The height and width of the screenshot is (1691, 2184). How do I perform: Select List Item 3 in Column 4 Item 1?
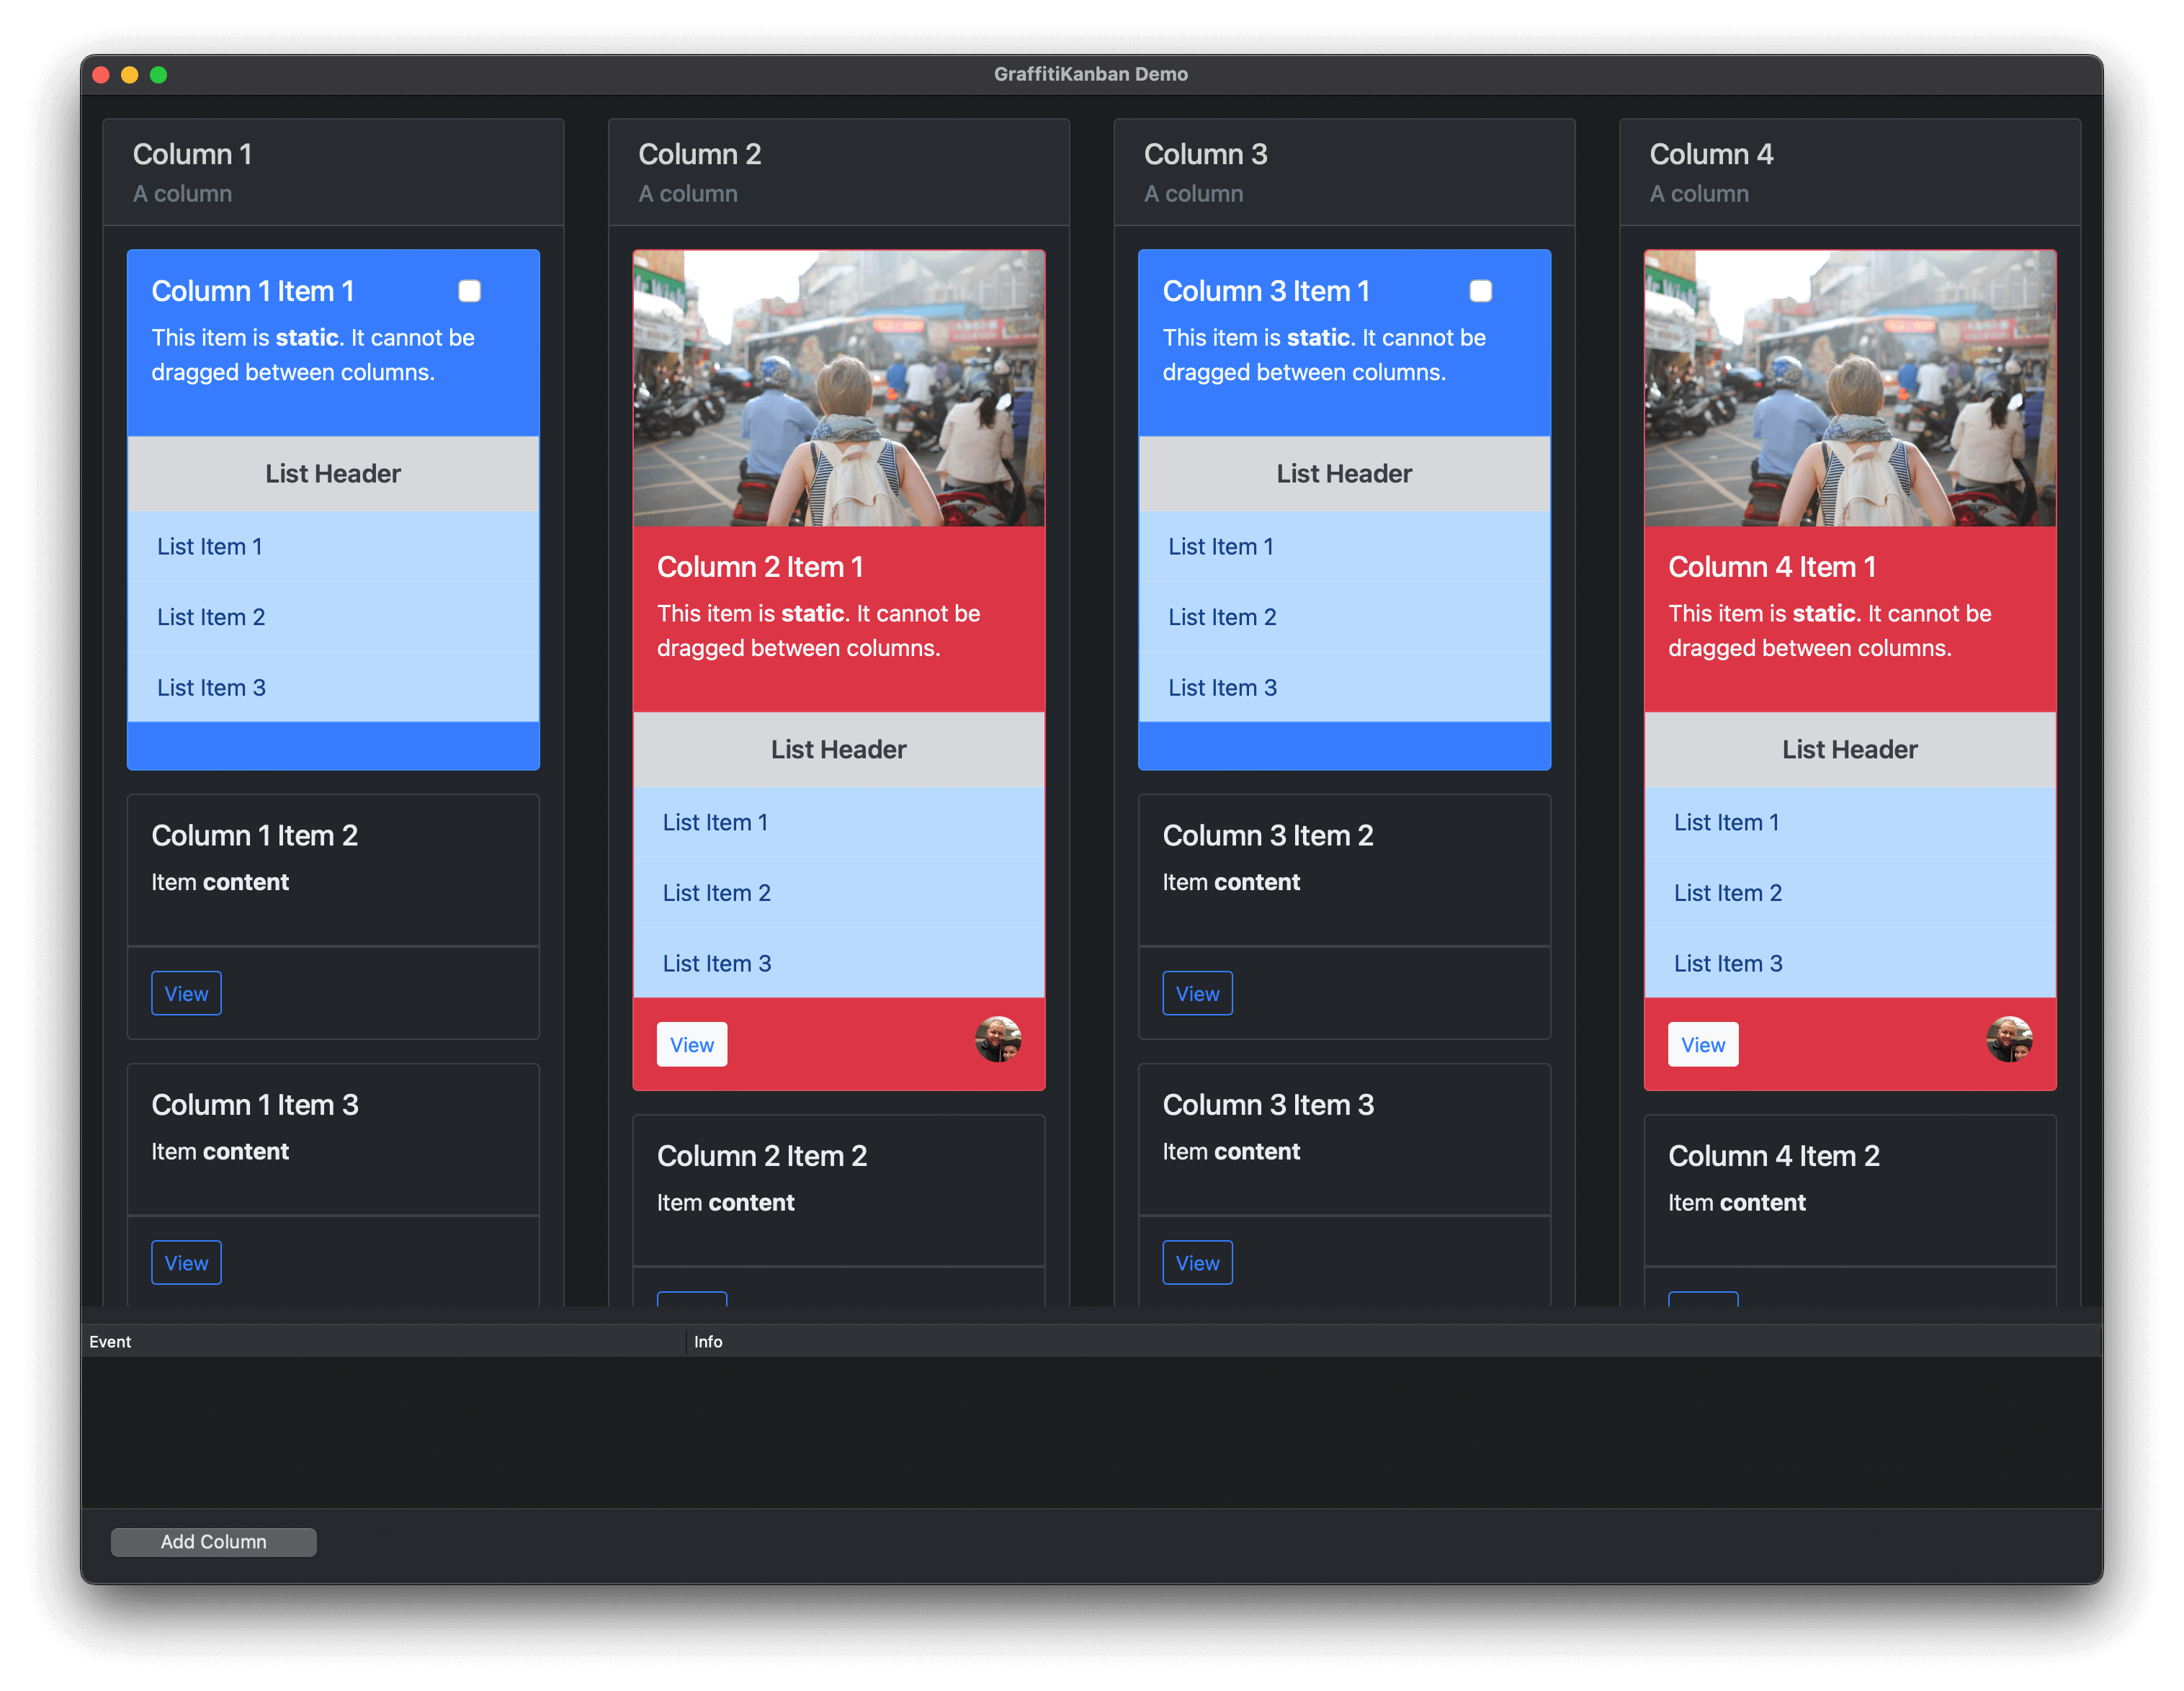pyautogui.click(x=1849, y=963)
